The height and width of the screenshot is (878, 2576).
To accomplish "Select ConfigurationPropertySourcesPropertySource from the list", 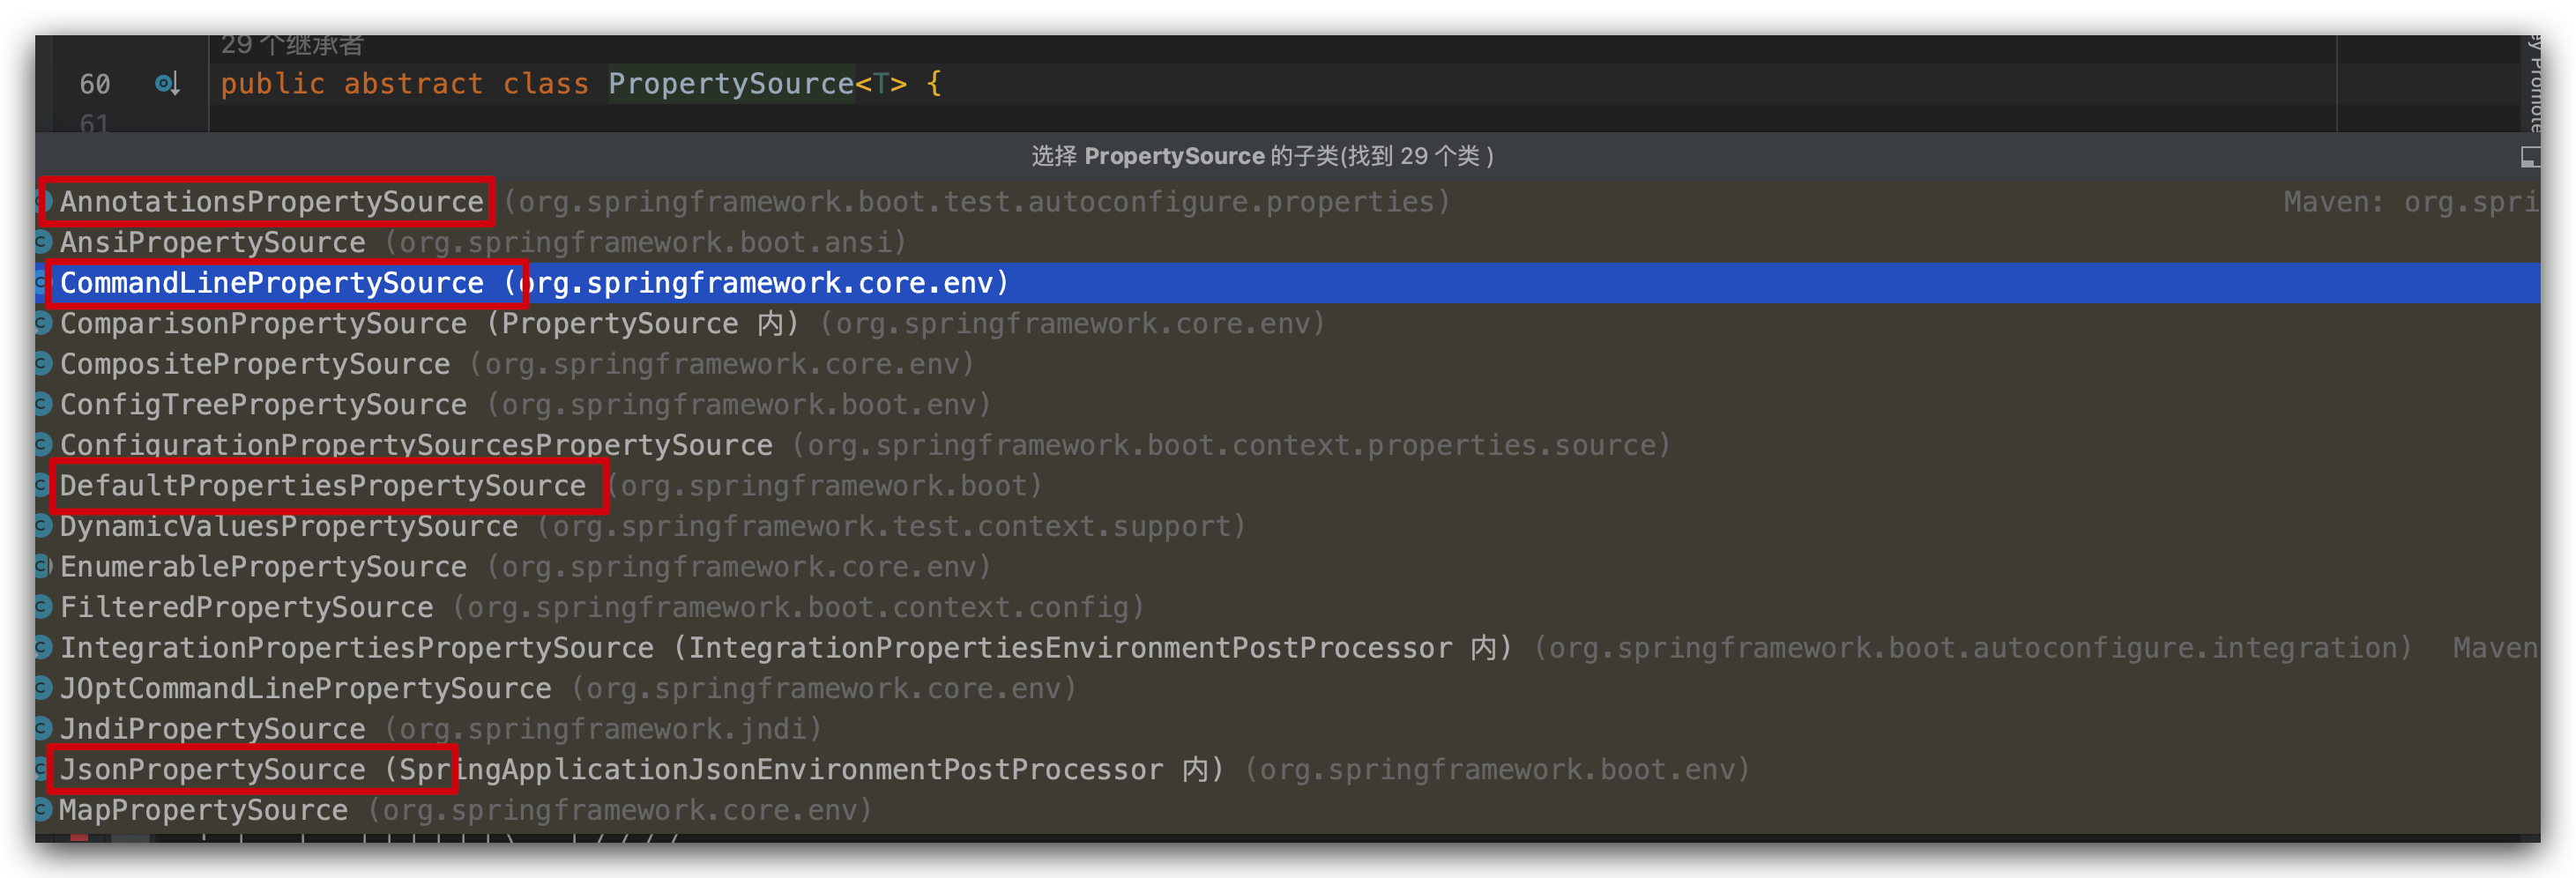I will pos(416,444).
